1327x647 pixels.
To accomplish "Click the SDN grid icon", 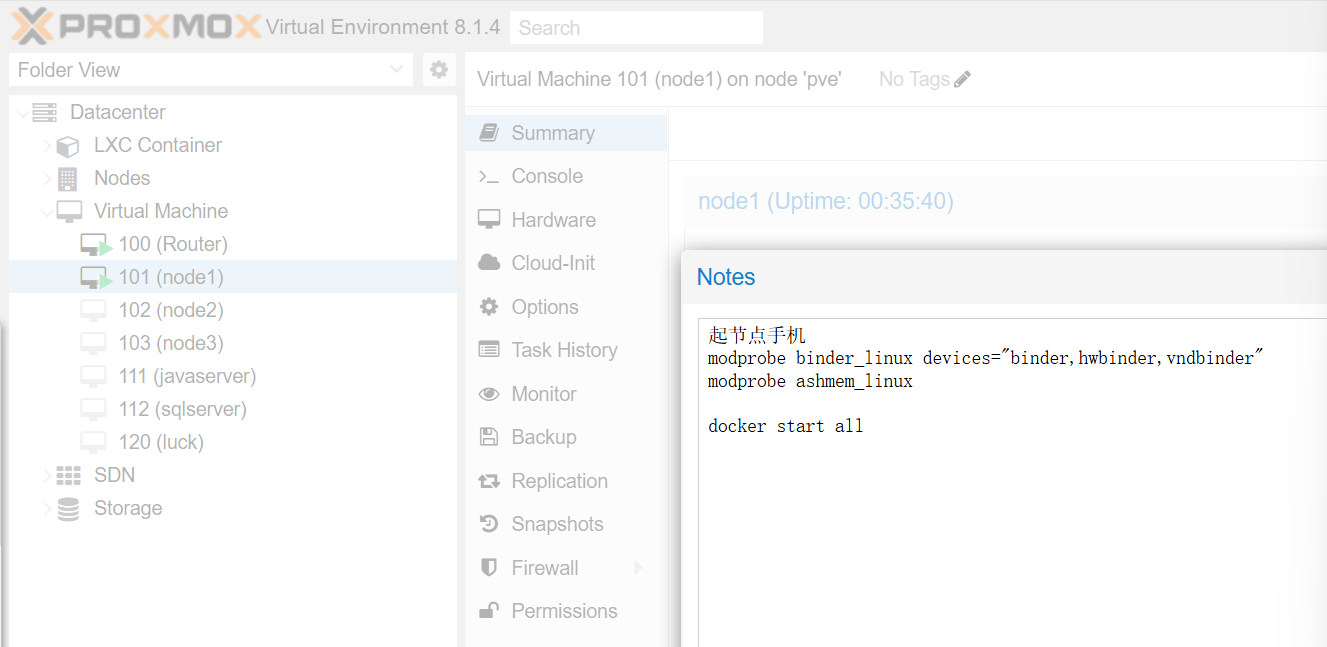I will [68, 475].
